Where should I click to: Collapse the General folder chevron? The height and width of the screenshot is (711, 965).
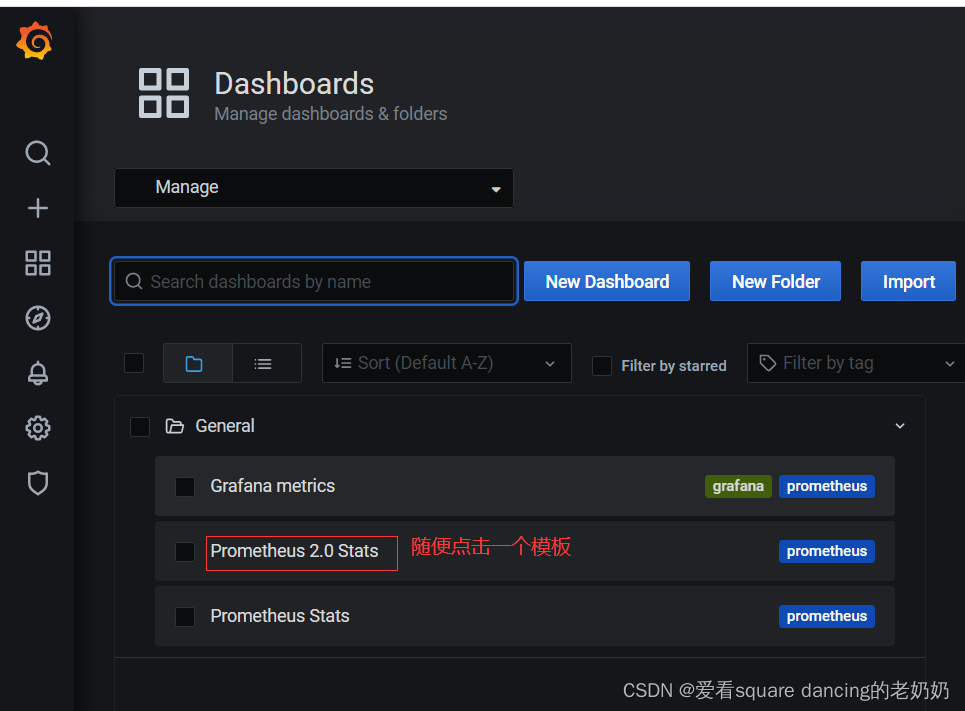[x=900, y=426]
